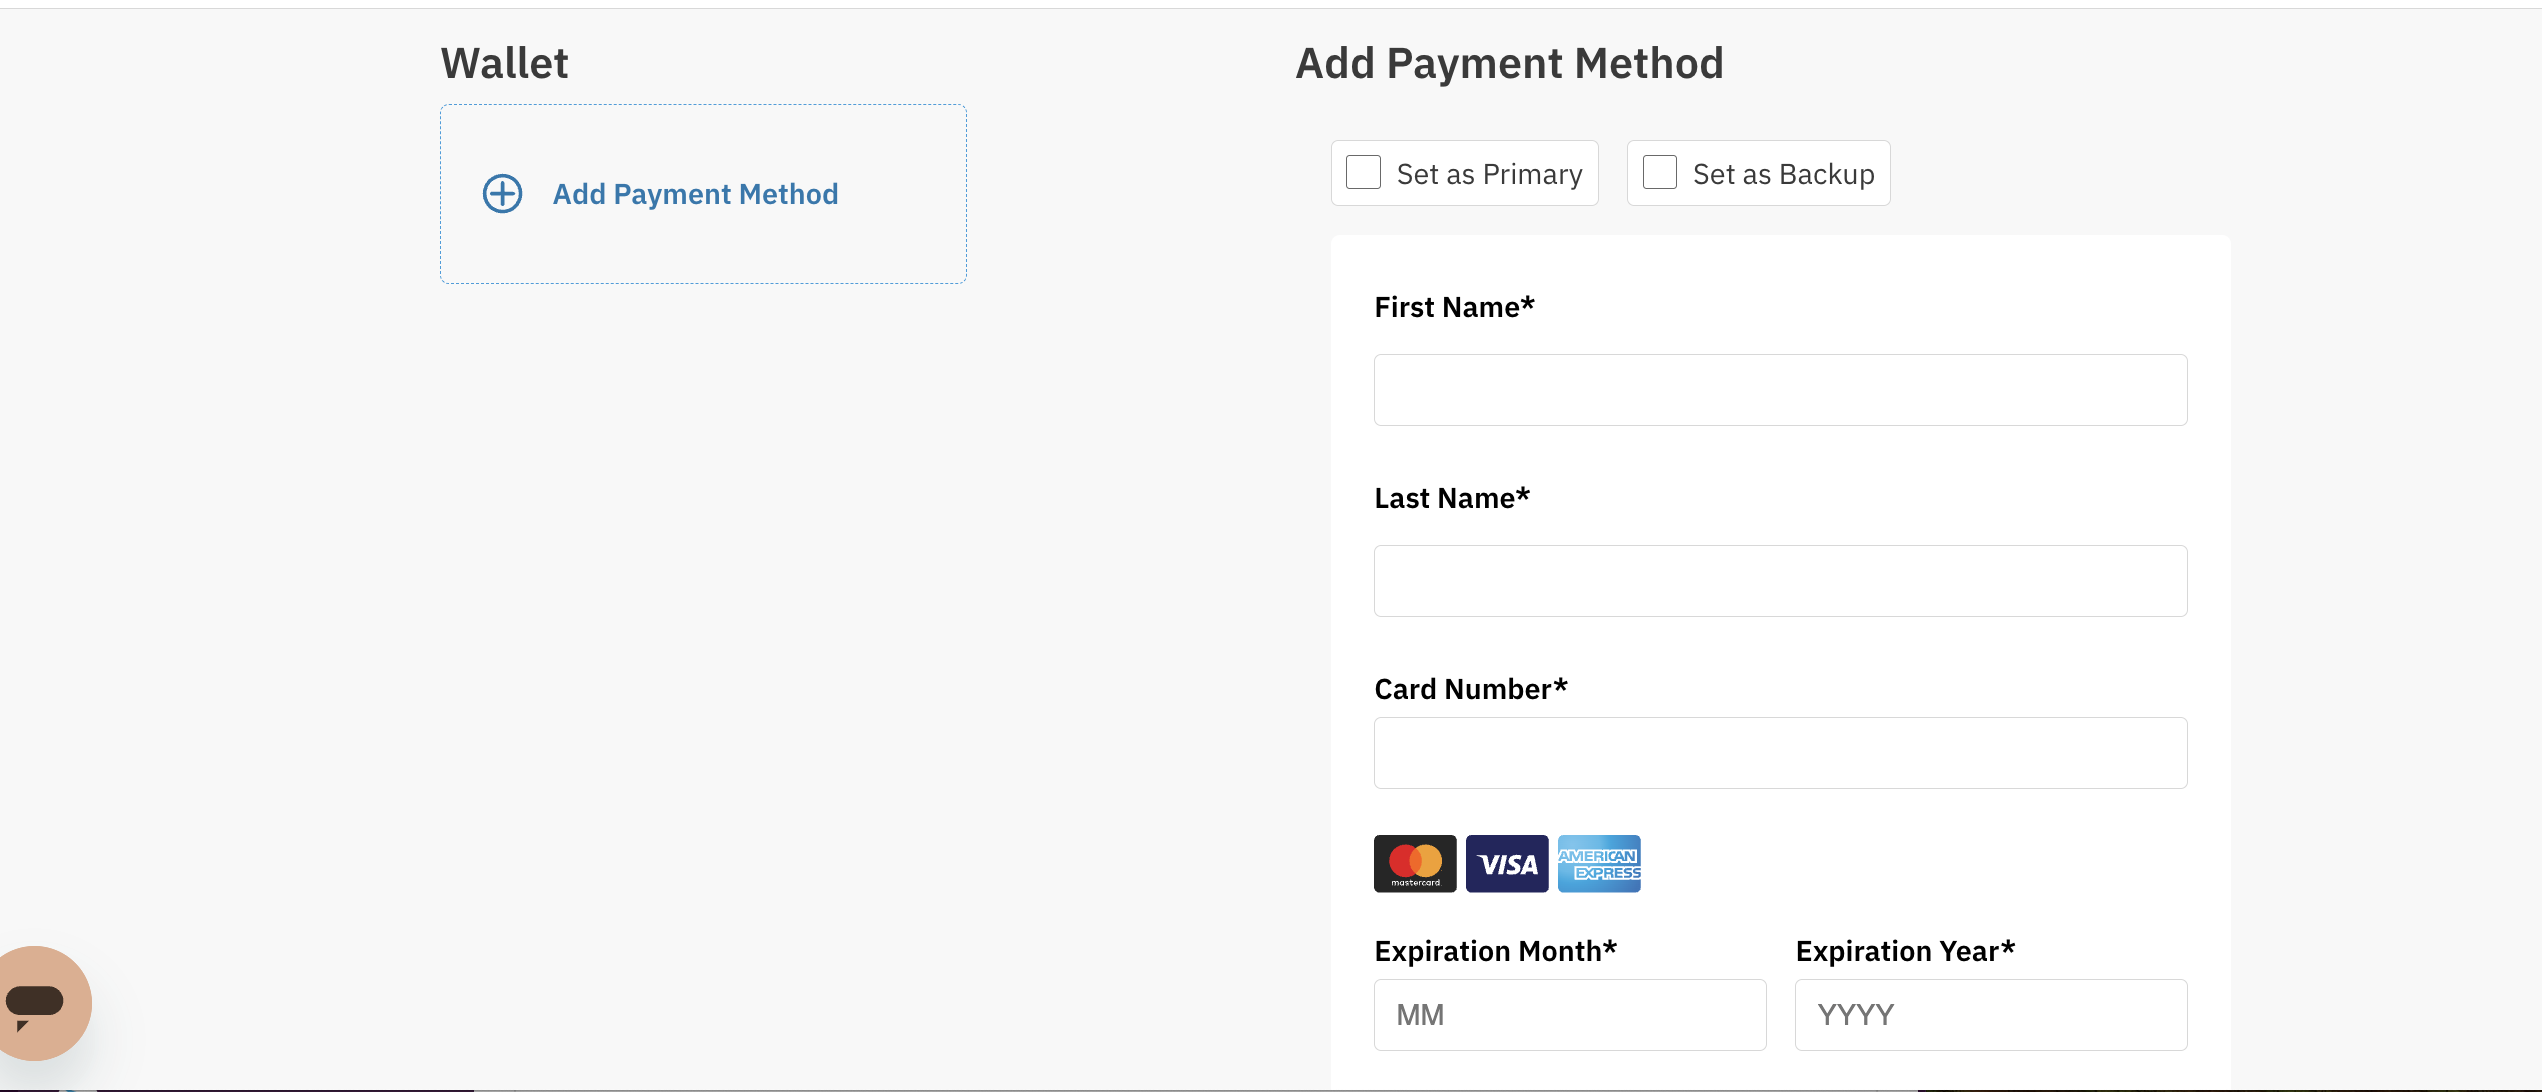
Task: Click the Mastercard logo icon
Action: (1414, 863)
